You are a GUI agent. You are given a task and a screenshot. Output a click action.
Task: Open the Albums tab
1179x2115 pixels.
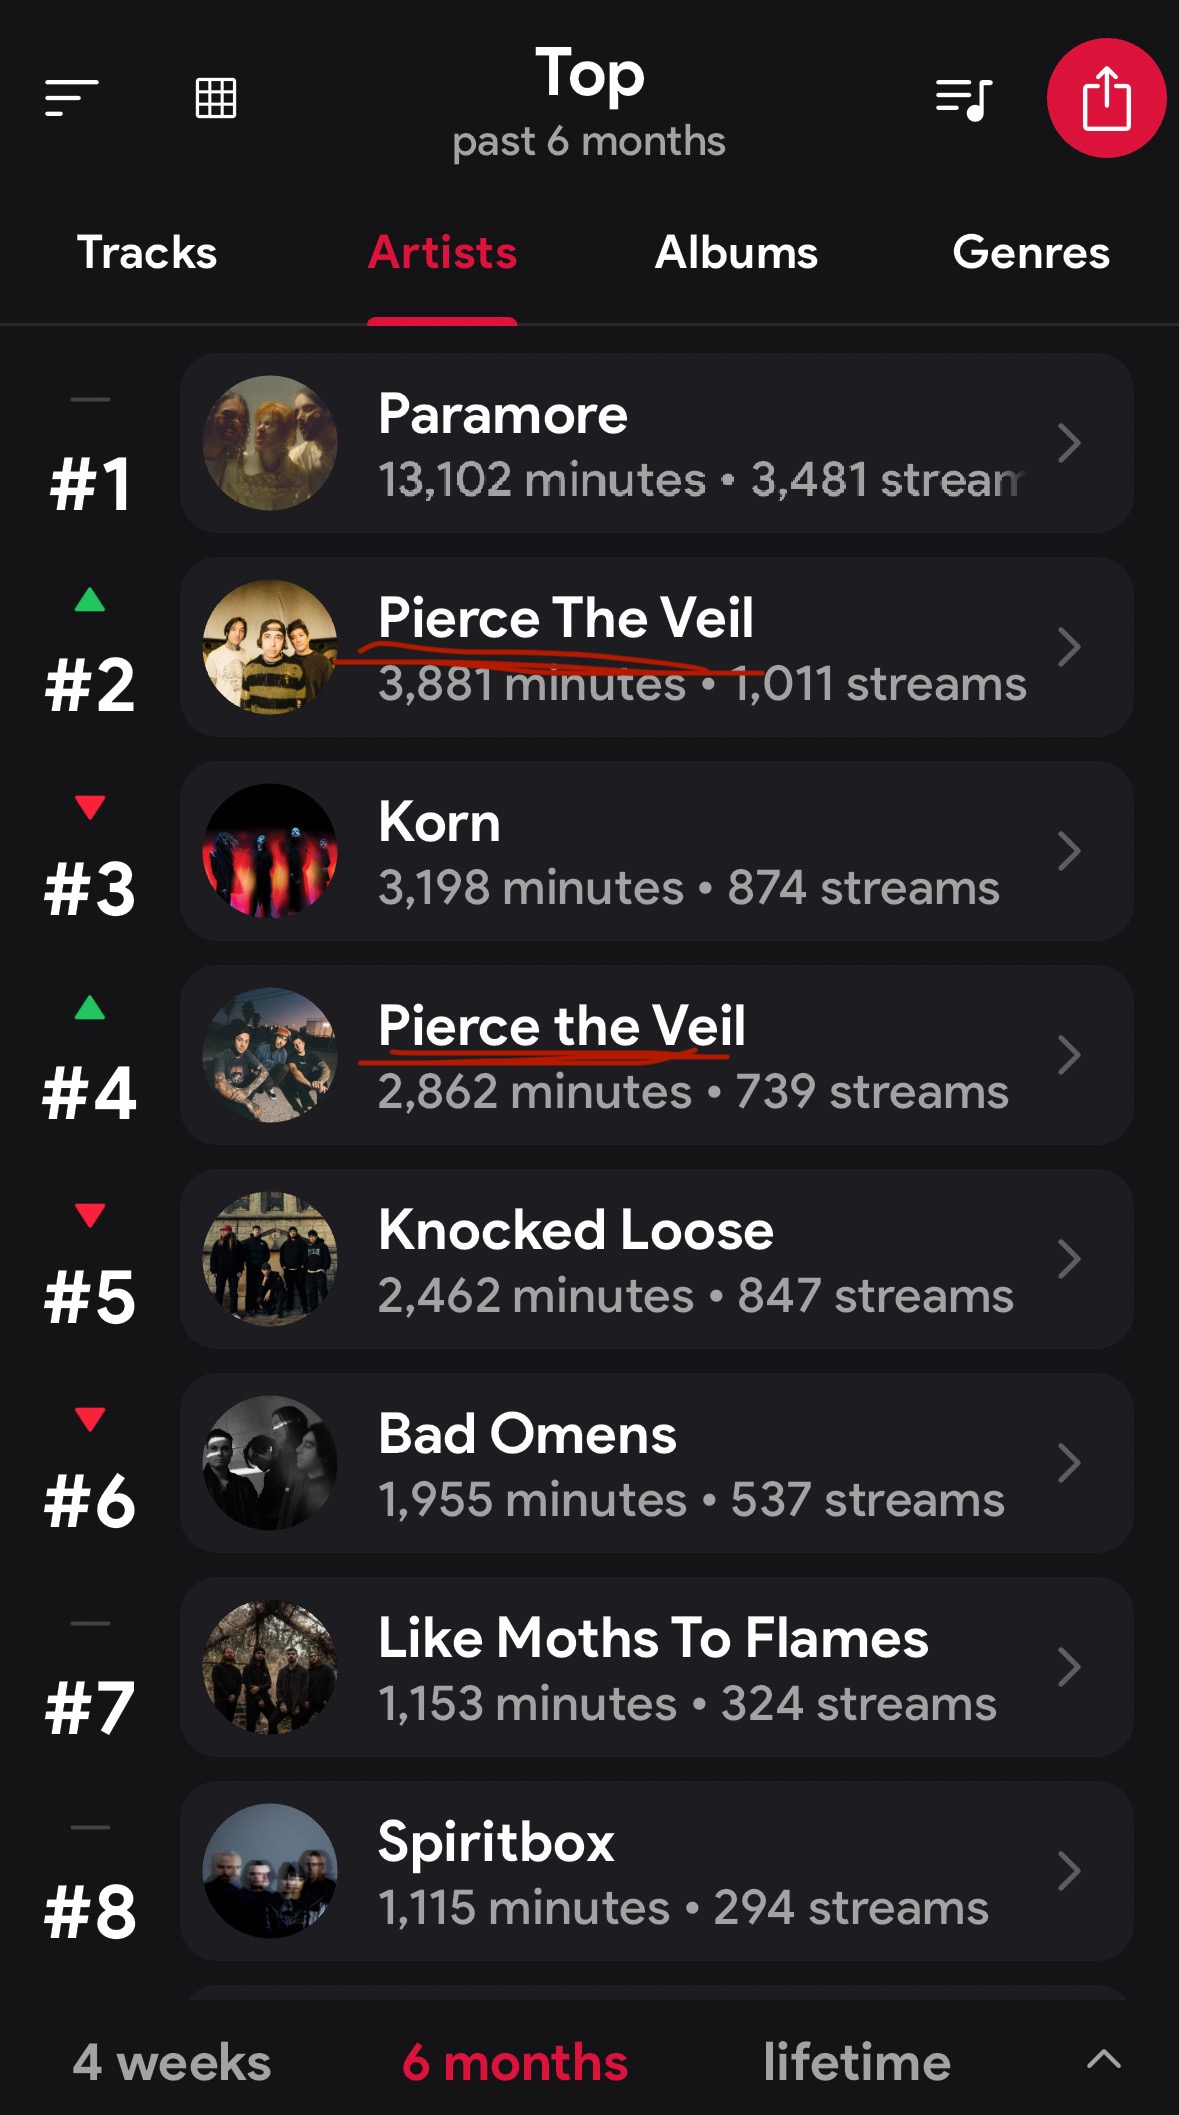736,253
